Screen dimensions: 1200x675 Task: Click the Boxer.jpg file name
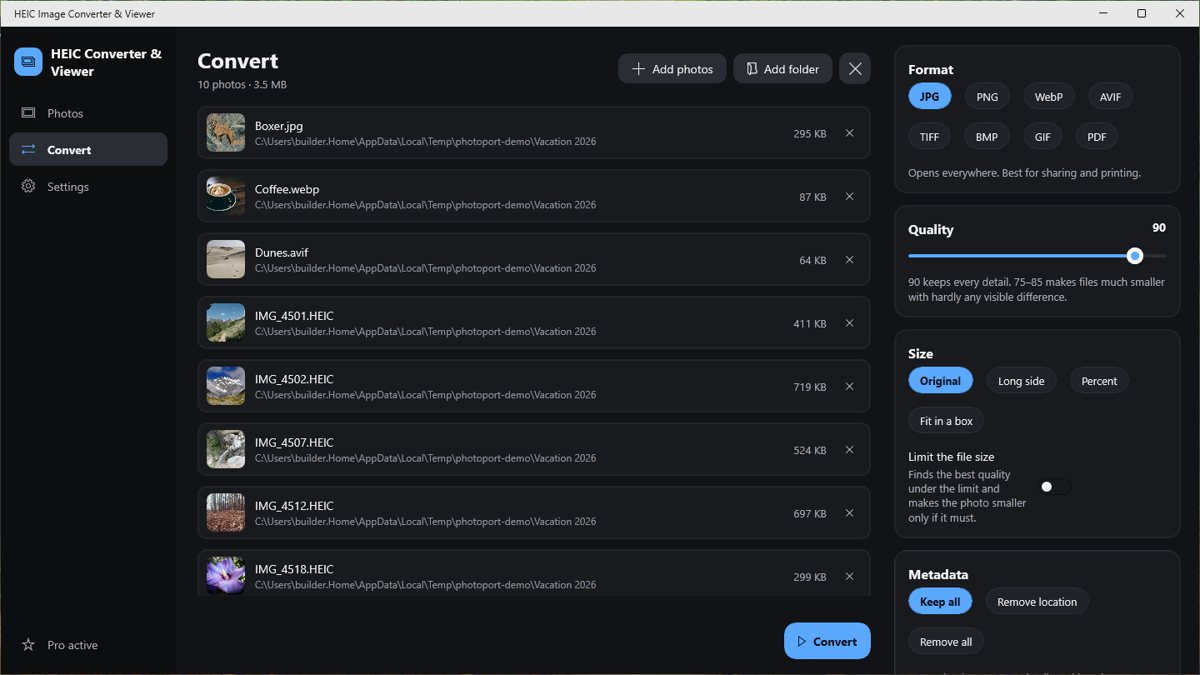pyautogui.click(x=279, y=126)
